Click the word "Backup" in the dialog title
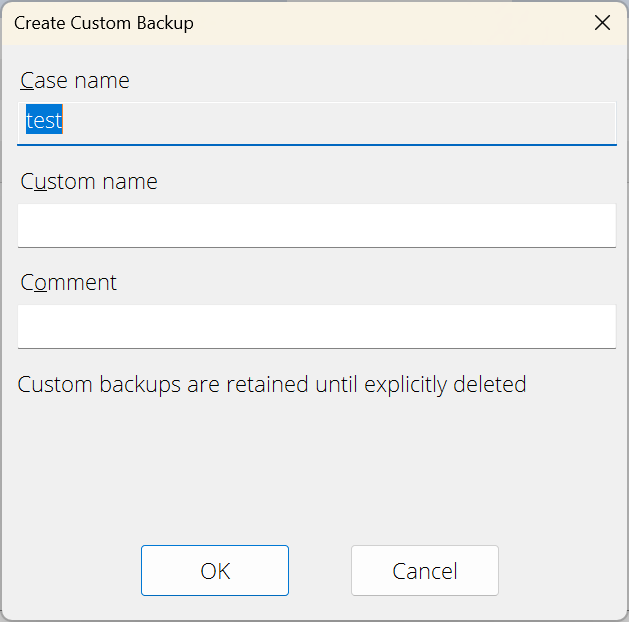The width and height of the screenshot is (629, 622). pos(165,23)
